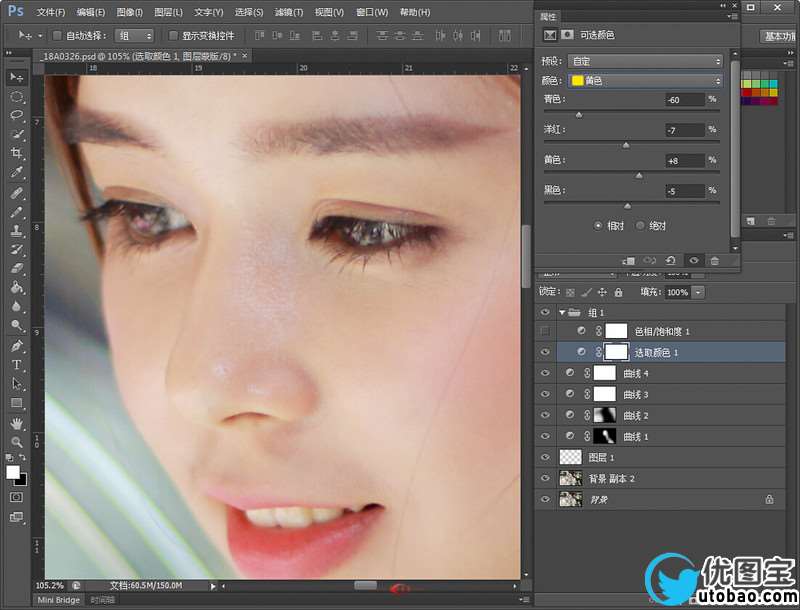Select the History Brush tool

16,249
